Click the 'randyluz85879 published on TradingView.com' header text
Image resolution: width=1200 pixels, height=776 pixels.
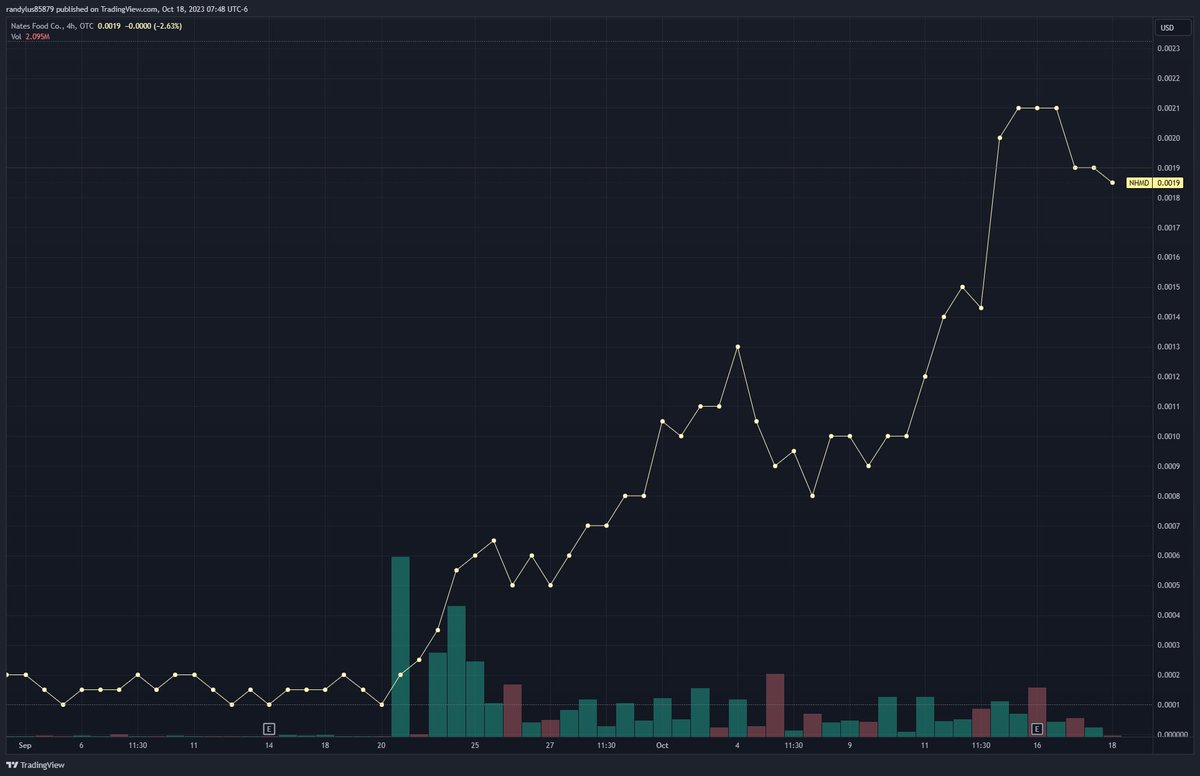click(80, 9)
